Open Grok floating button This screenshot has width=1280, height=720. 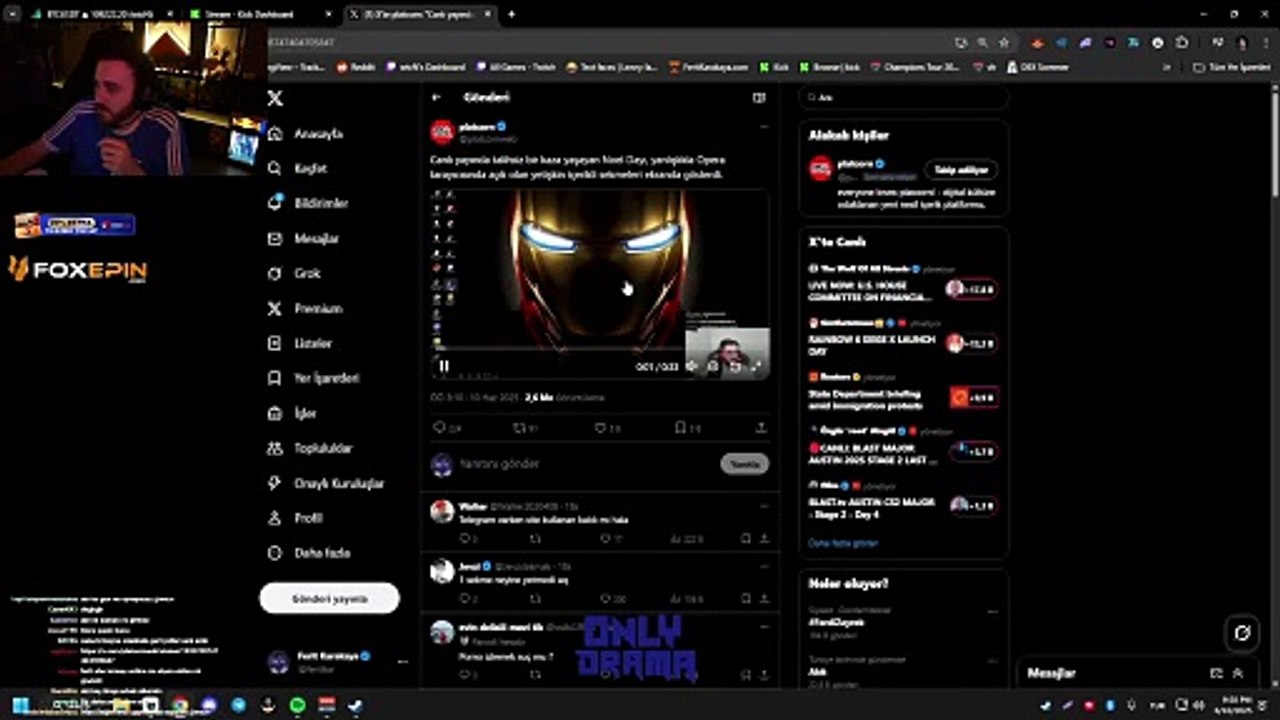1242,633
